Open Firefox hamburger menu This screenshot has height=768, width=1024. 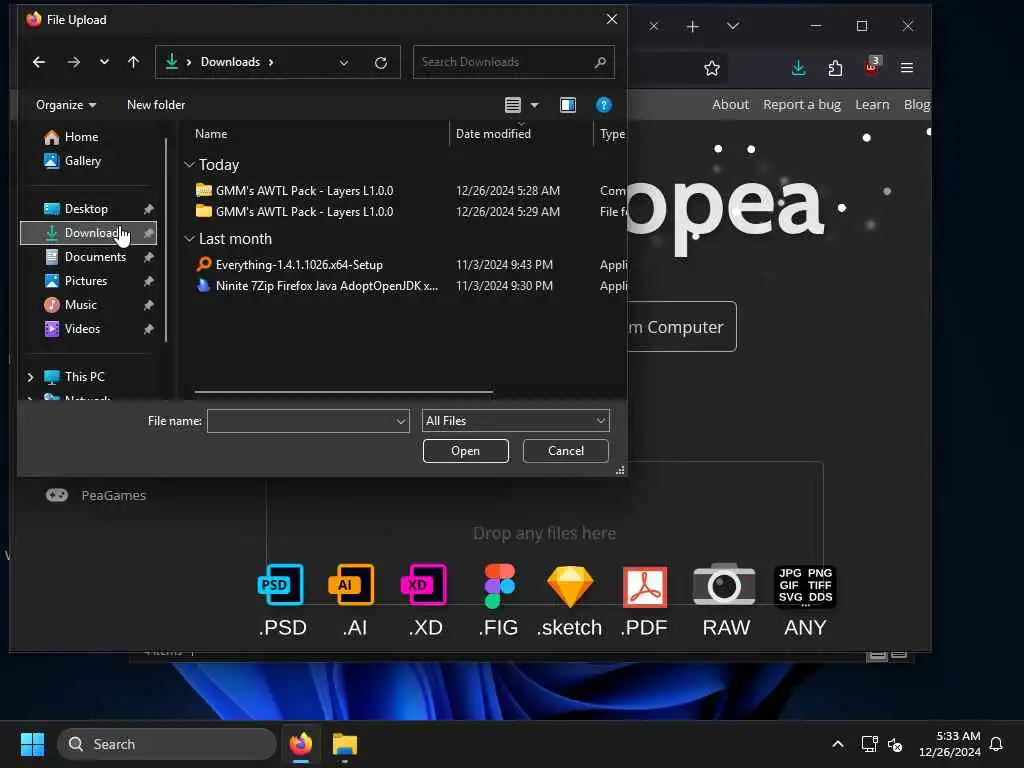(x=907, y=68)
